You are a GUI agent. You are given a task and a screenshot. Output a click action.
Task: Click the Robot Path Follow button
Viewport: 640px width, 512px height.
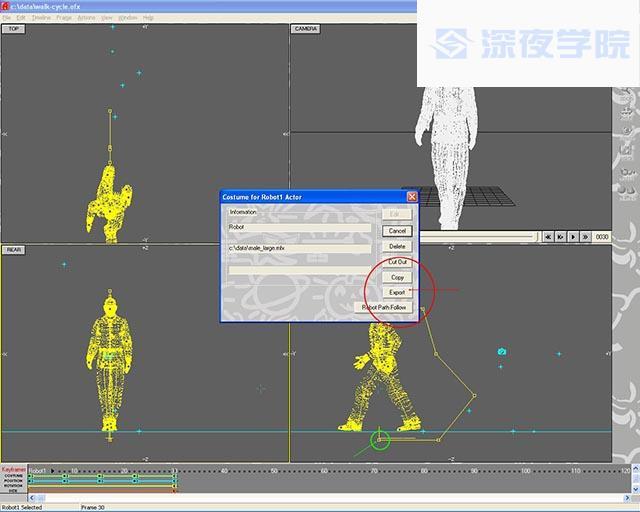coord(384,308)
